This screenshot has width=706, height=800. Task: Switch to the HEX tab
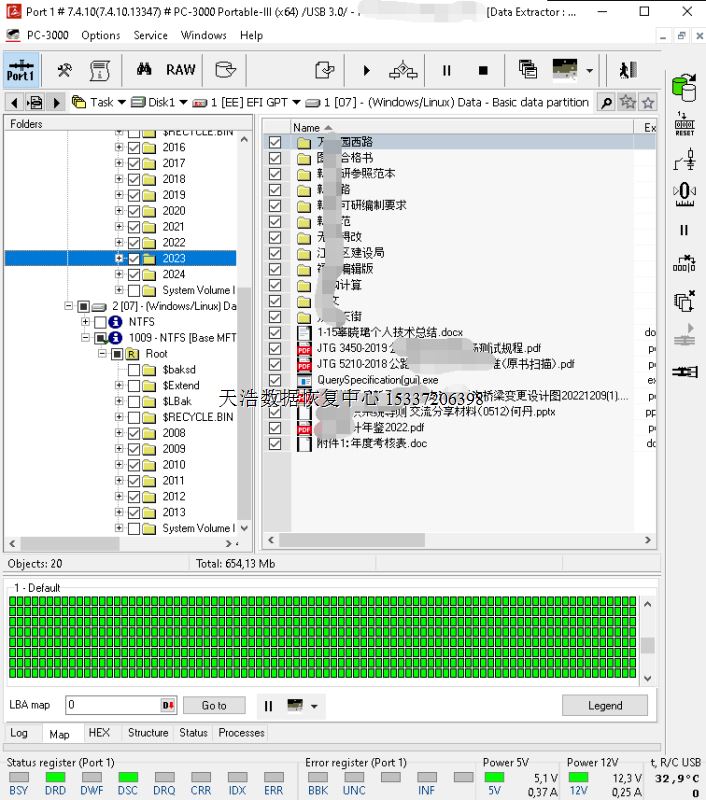99,733
